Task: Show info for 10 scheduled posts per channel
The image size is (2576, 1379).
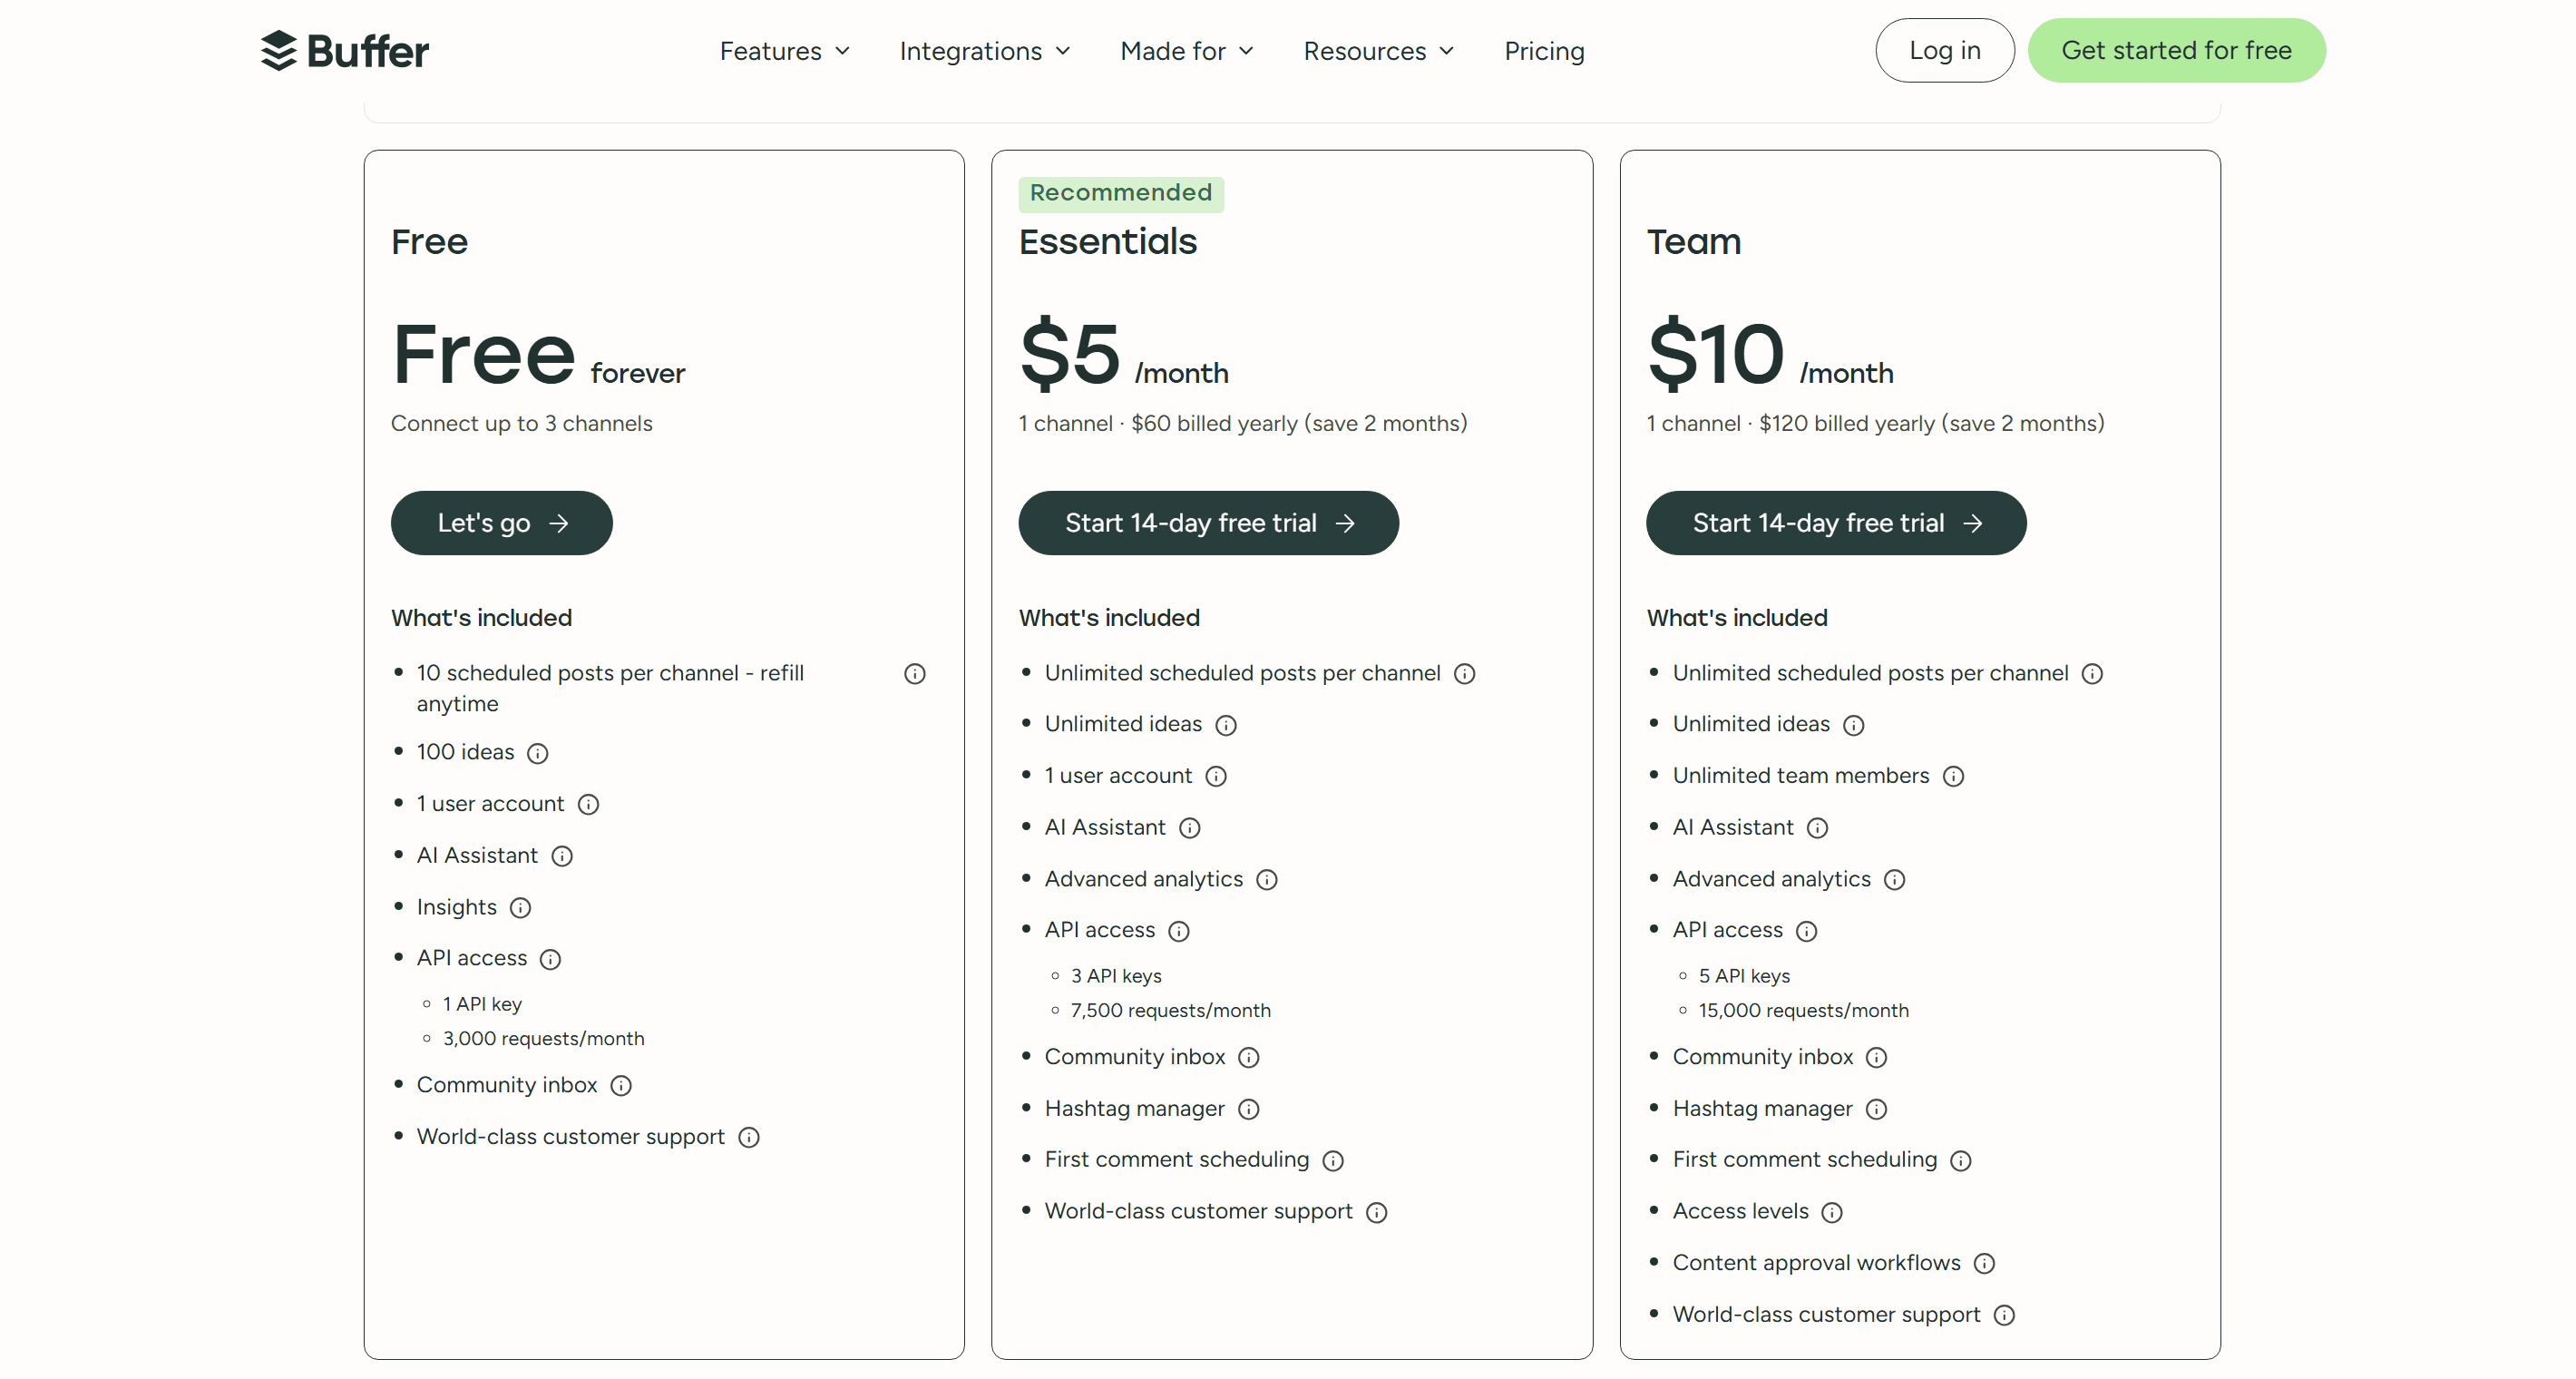Action: [x=914, y=674]
